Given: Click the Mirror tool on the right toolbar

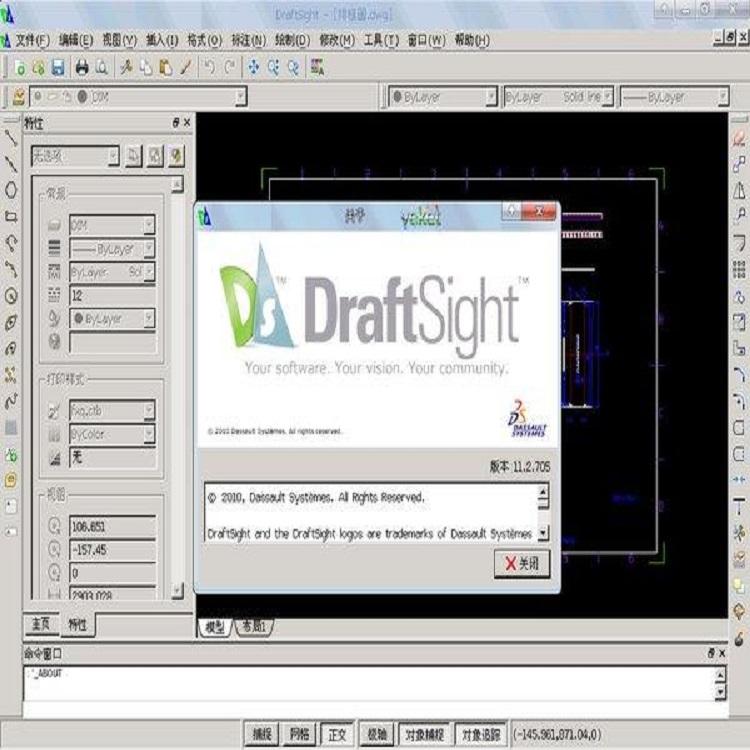Looking at the screenshot, I should 739,189.
